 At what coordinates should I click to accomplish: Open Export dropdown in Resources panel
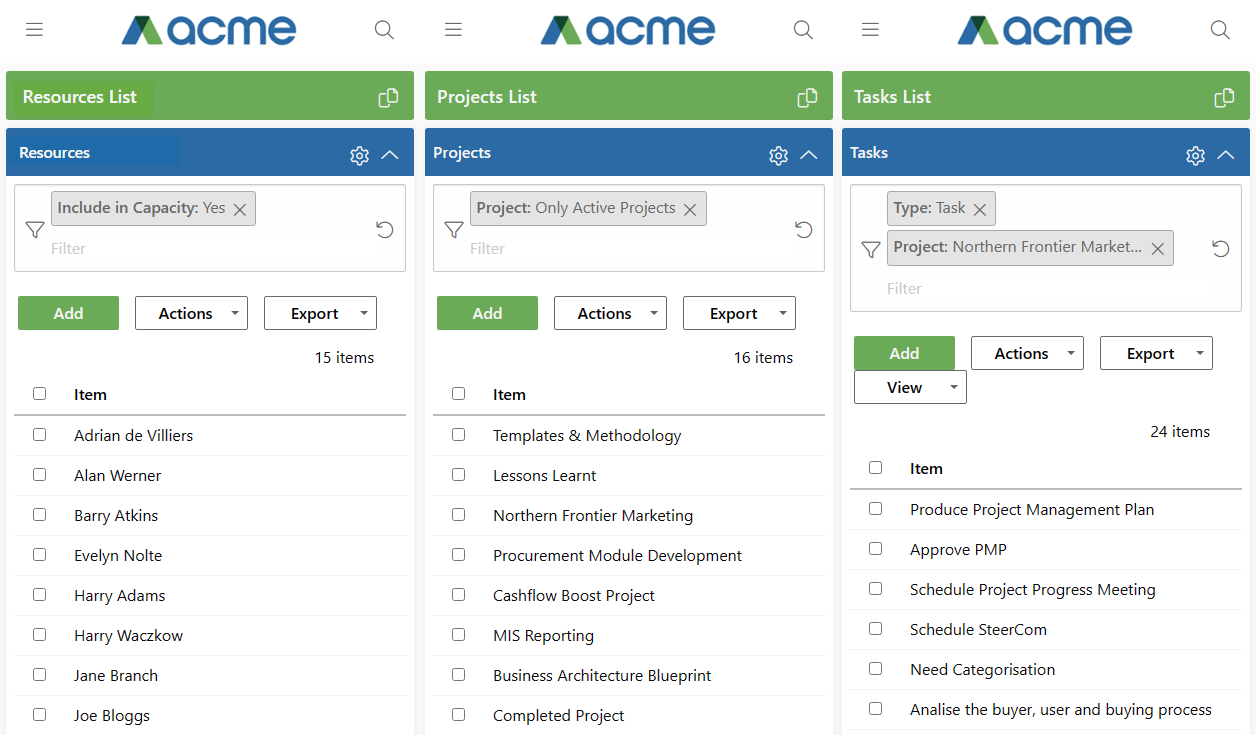pyautogui.click(x=320, y=313)
